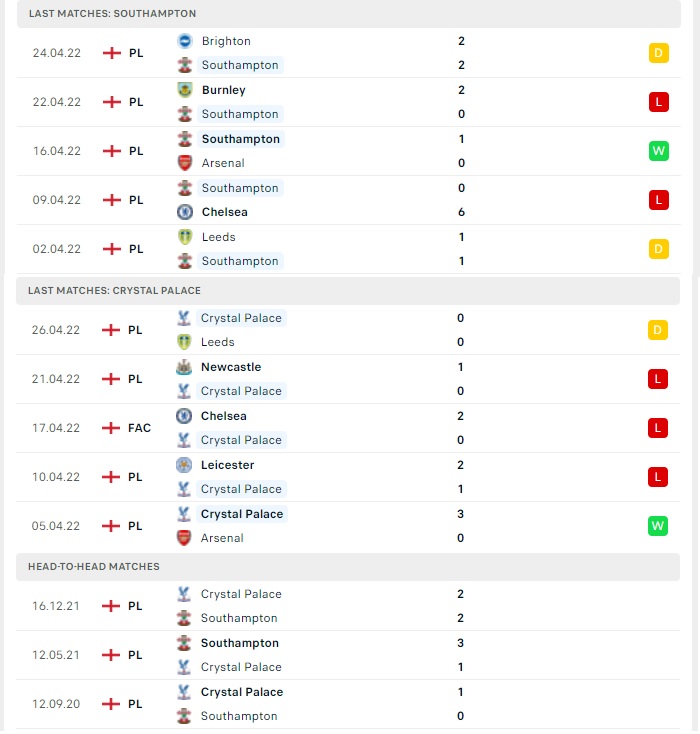Open the Newcastle team name link

(x=231, y=367)
